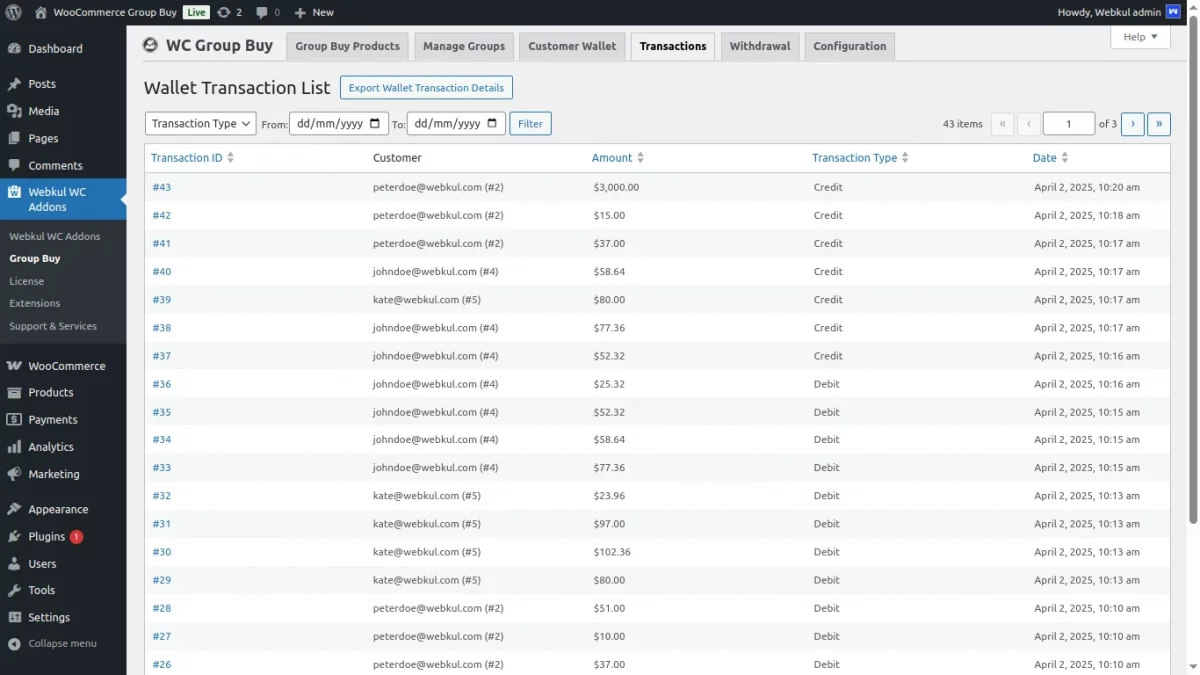Click the Marketing megaphone icon
Screen dimensions: 1200x675
pyautogui.click(x=16, y=473)
